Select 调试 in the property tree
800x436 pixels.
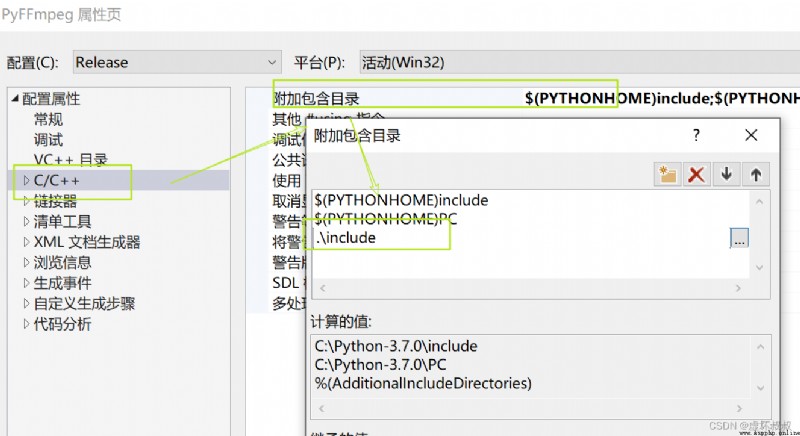click(x=48, y=140)
